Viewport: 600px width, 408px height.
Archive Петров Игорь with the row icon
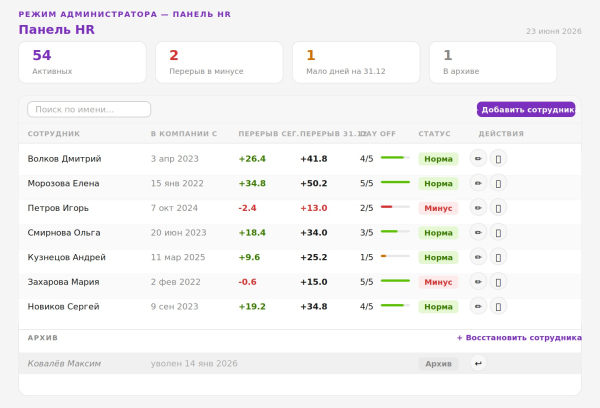(x=498, y=208)
